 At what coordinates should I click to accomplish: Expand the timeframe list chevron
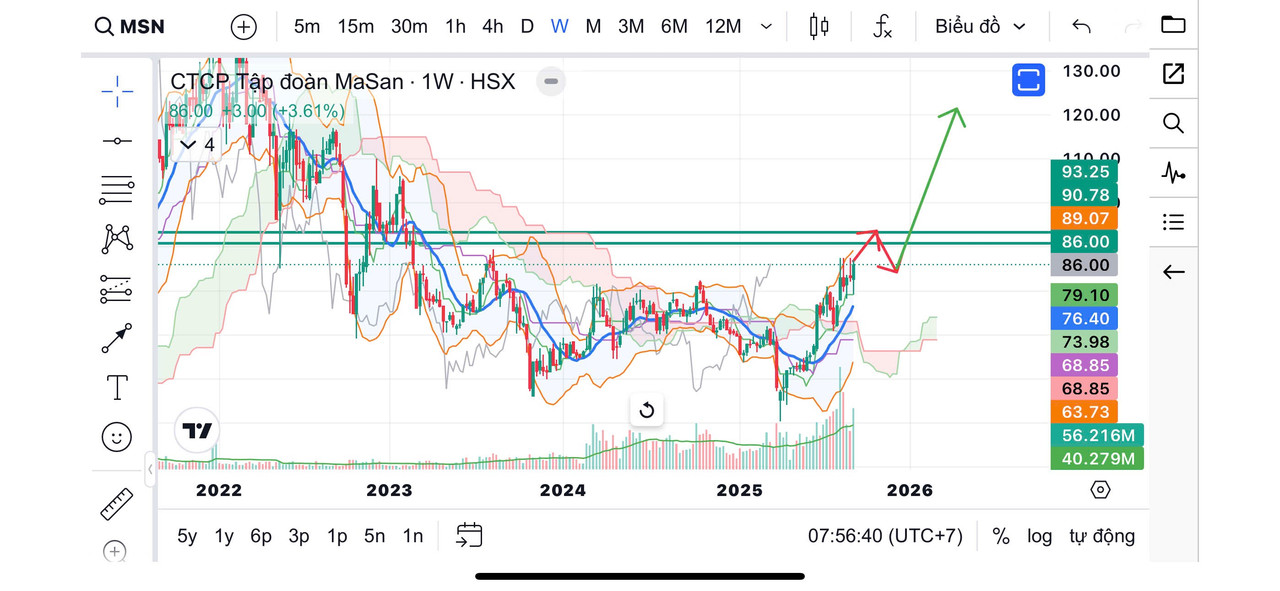767,27
